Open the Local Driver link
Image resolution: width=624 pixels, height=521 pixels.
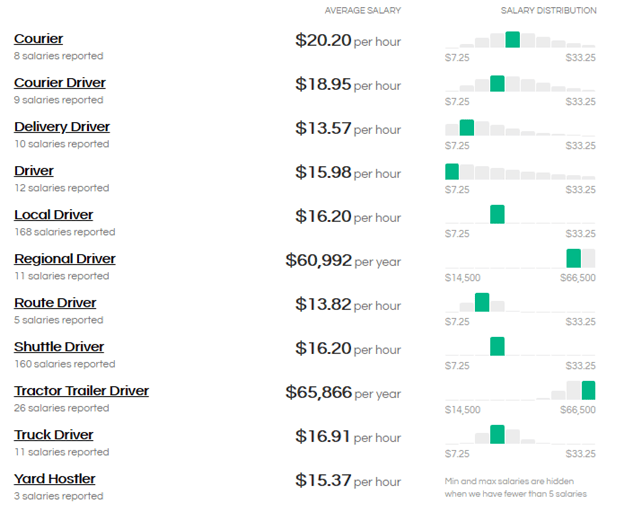coord(53,215)
